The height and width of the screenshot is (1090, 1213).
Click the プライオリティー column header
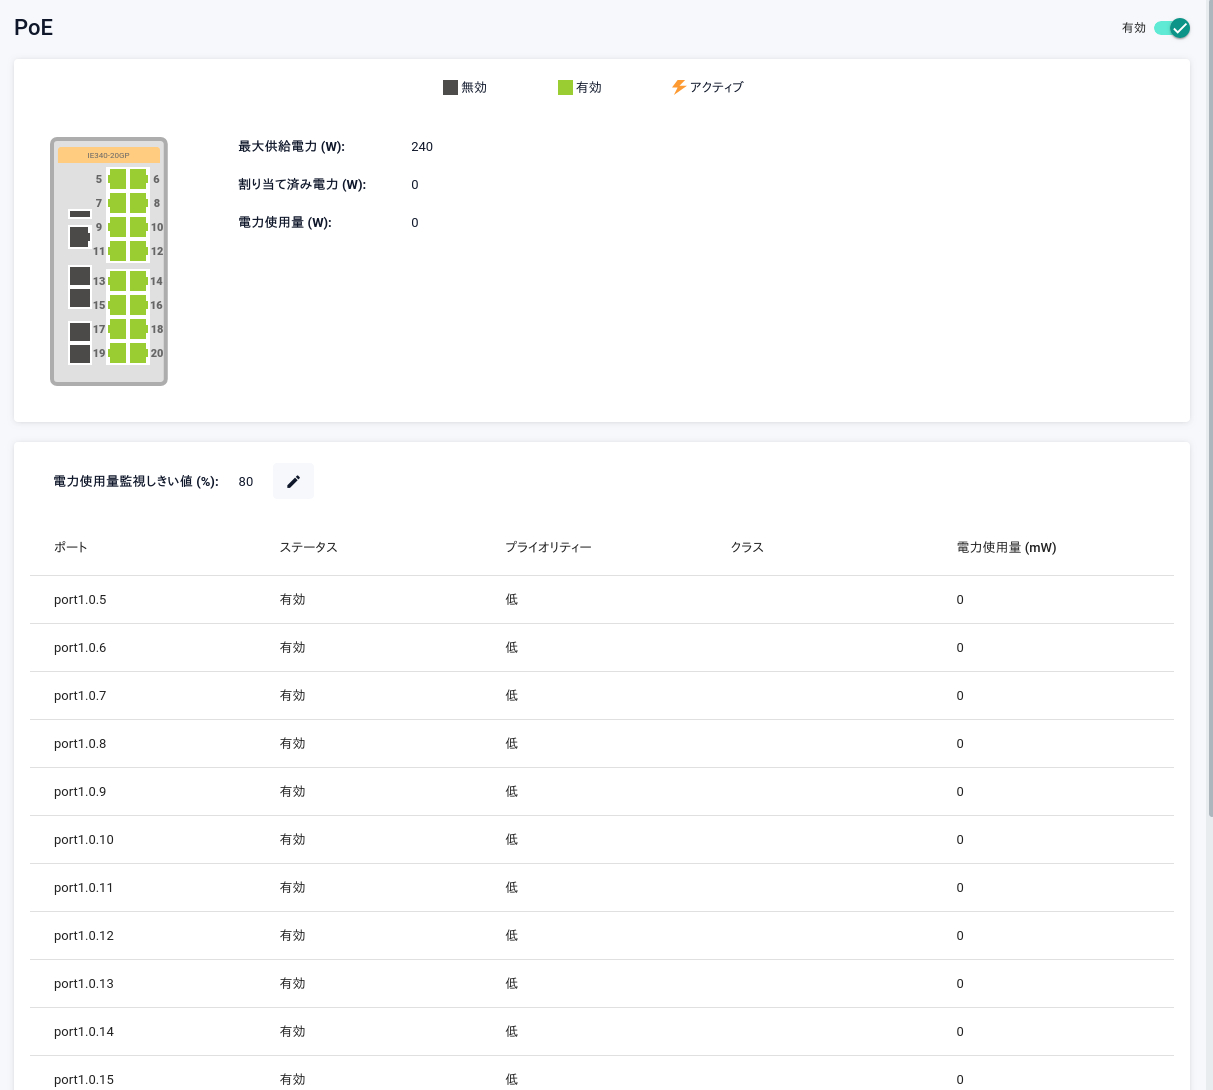click(x=548, y=547)
